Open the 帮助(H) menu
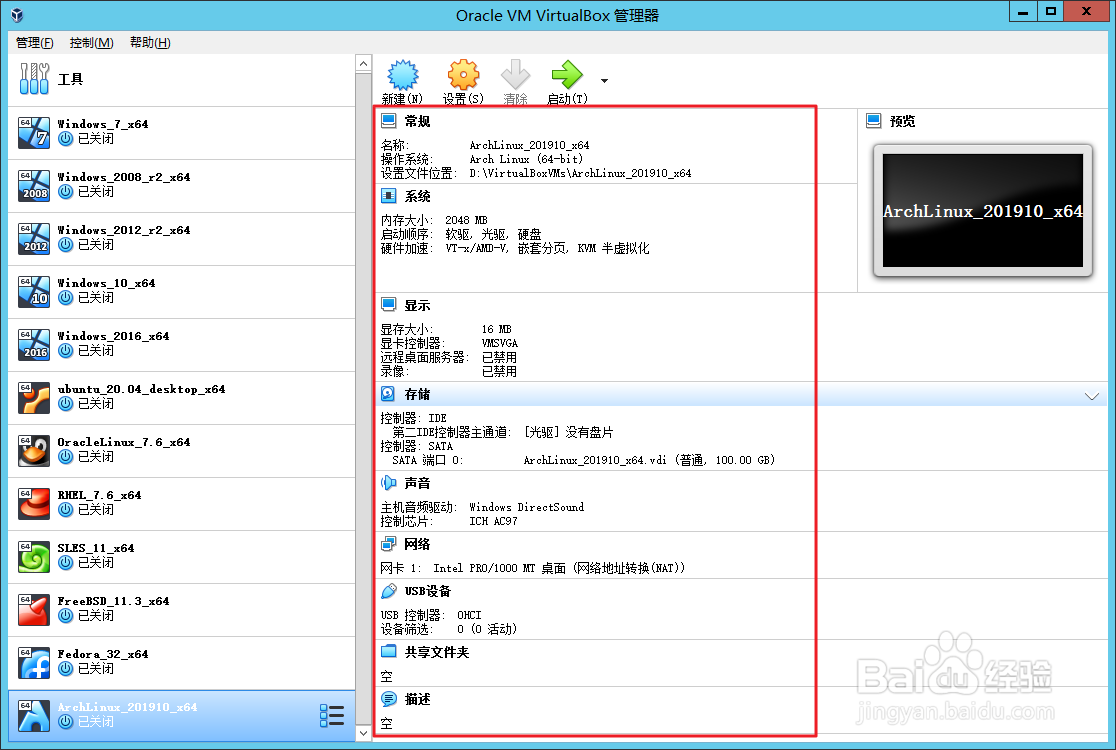Screen dimensions: 1116x750 pyautogui.click(x=148, y=43)
